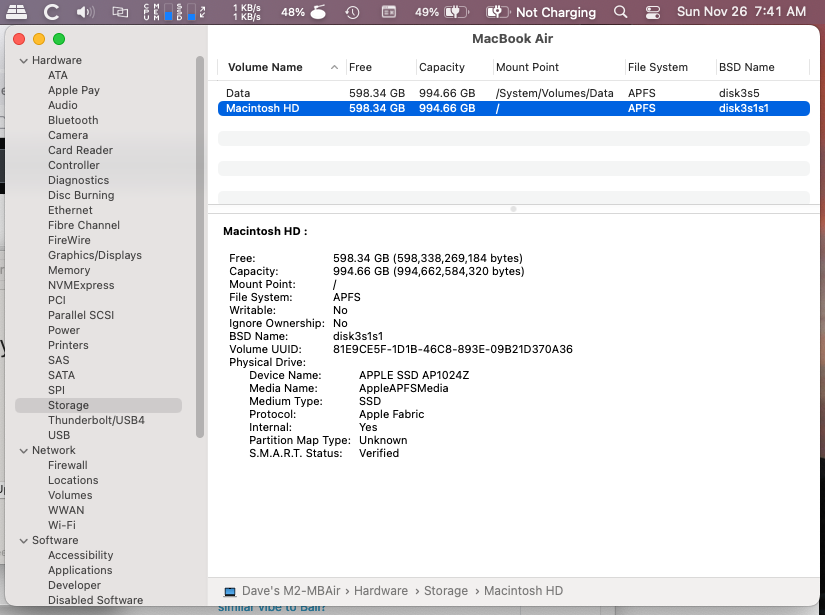
Task: Open Power info in sidebar
Action: [x=64, y=330]
